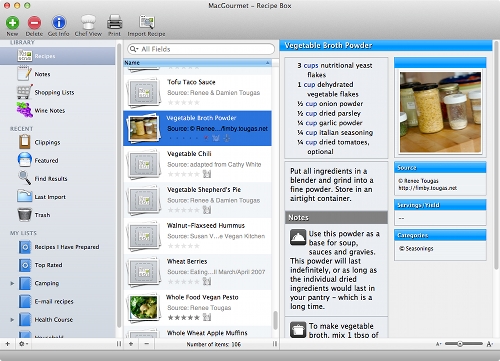The width and height of the screenshot is (500, 361).
Task: Open the fimby.tougas.net source link
Action: point(427,188)
